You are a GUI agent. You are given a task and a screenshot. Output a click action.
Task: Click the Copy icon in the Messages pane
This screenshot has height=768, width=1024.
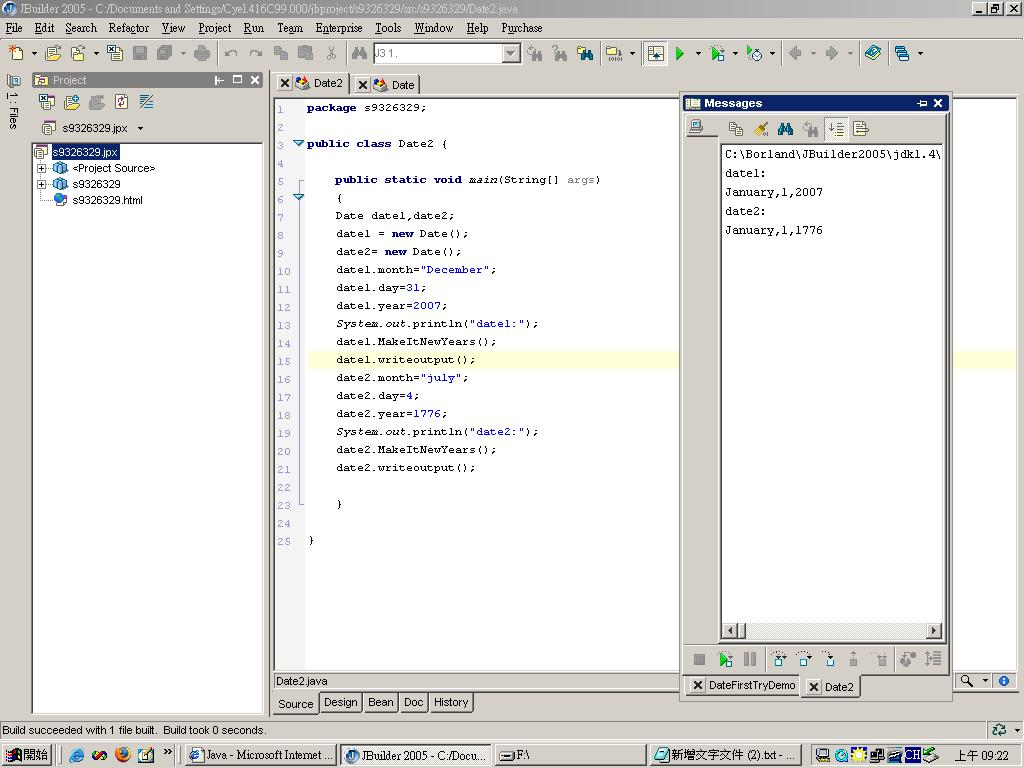pos(736,129)
